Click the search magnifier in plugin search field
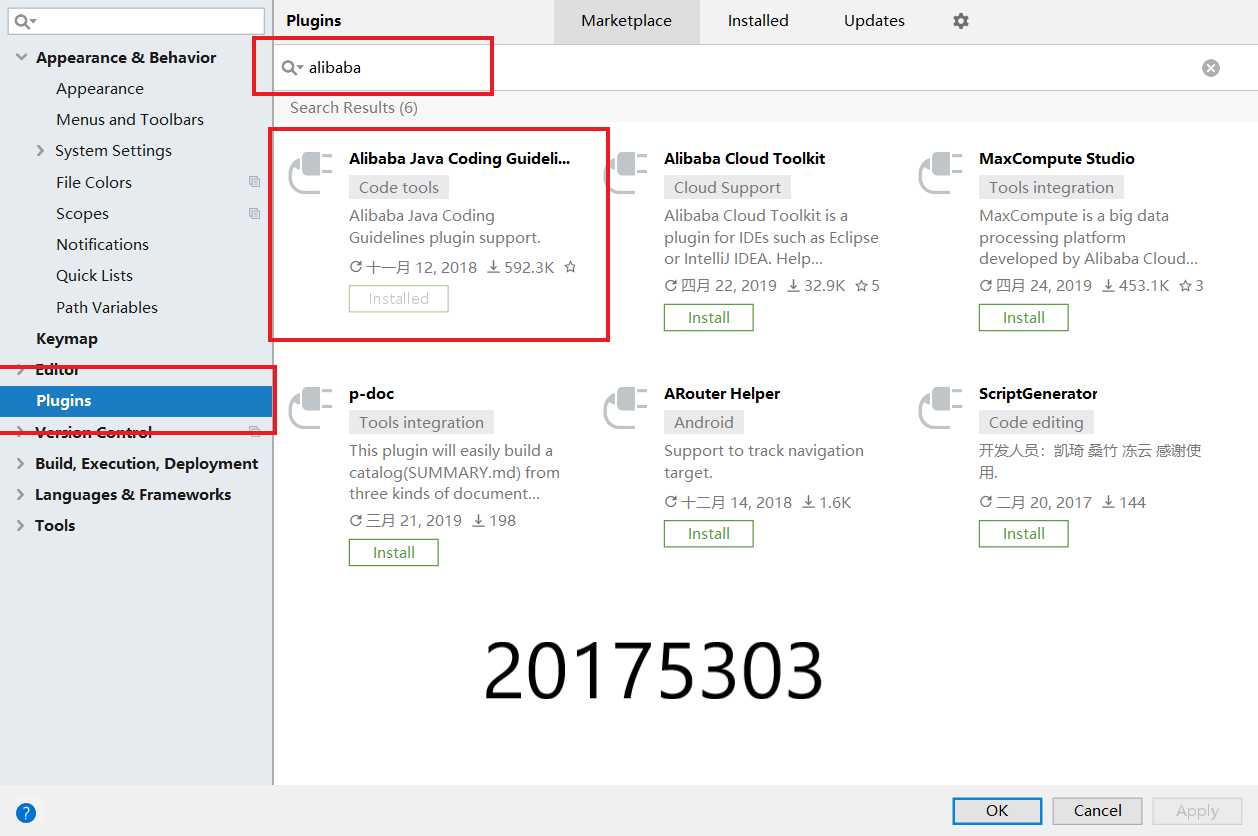 (x=291, y=68)
